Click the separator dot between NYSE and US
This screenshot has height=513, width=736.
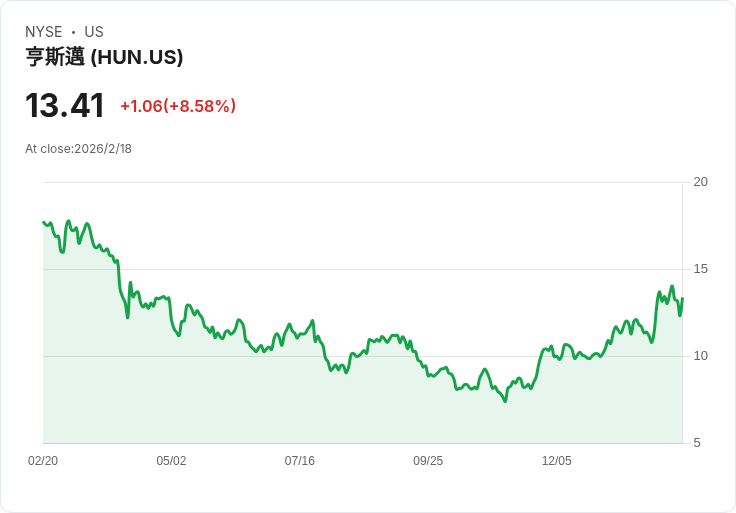point(73,33)
